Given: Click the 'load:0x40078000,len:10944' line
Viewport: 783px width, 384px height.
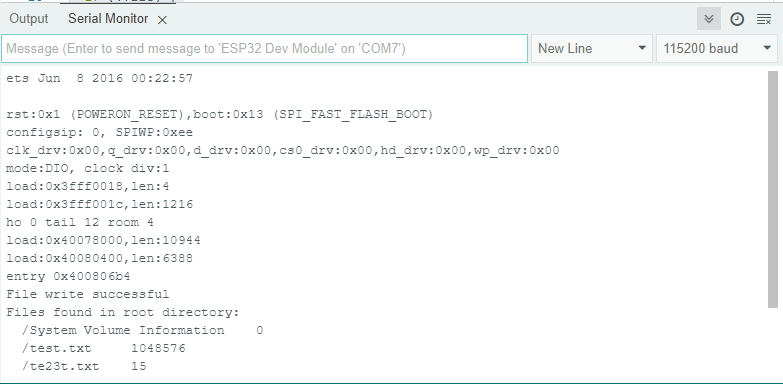Looking at the screenshot, I should (103, 241).
